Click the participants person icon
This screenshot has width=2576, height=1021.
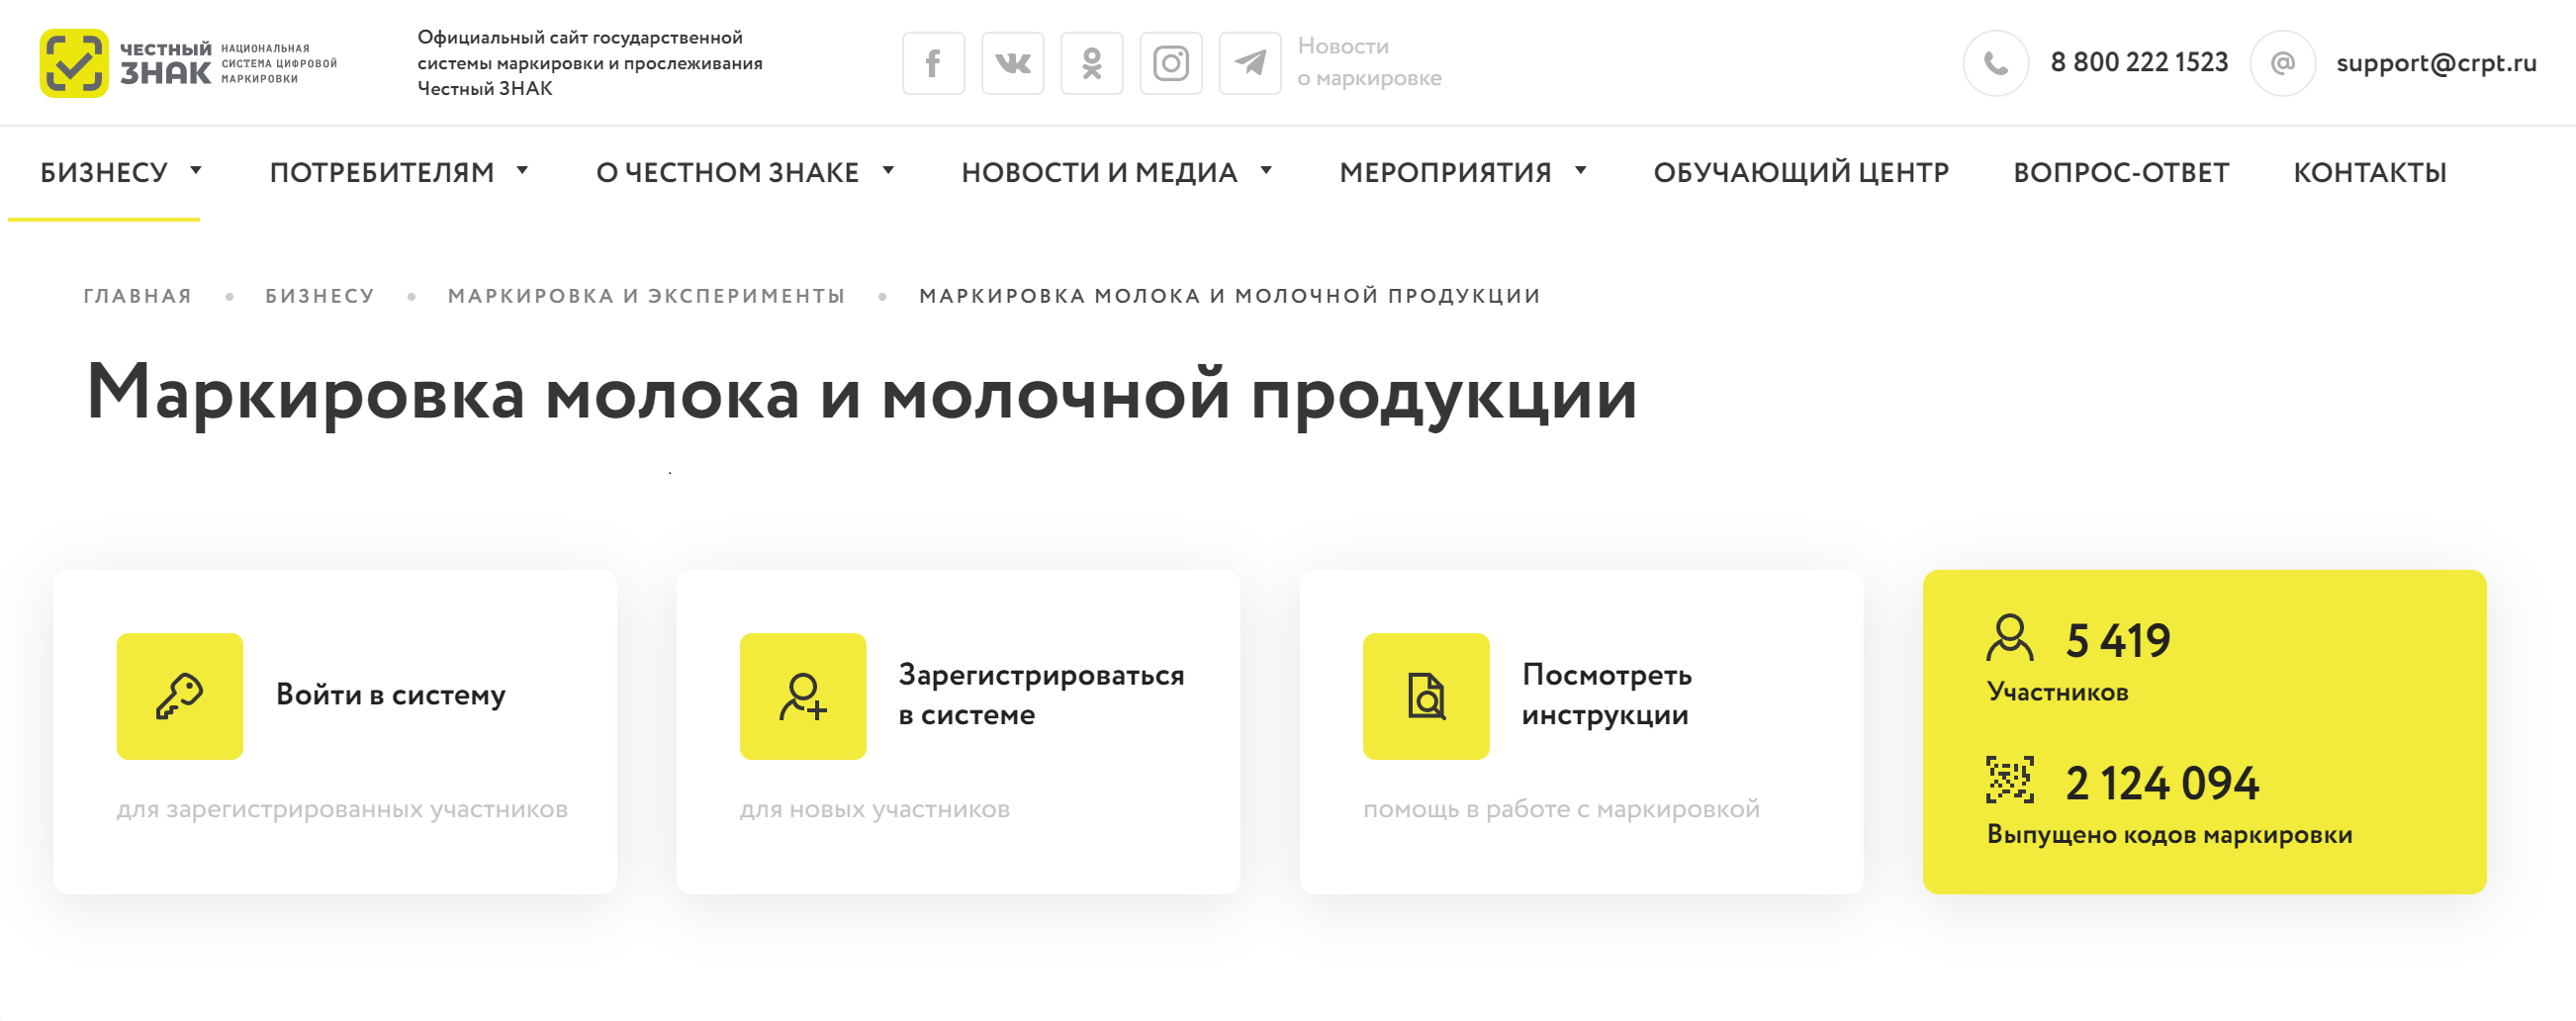click(2009, 638)
